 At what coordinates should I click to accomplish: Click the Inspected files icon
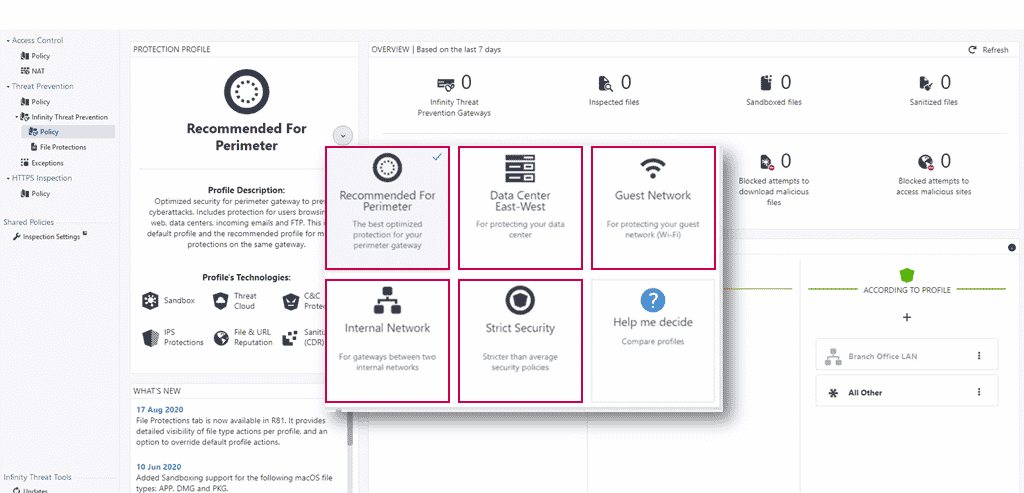coord(606,84)
